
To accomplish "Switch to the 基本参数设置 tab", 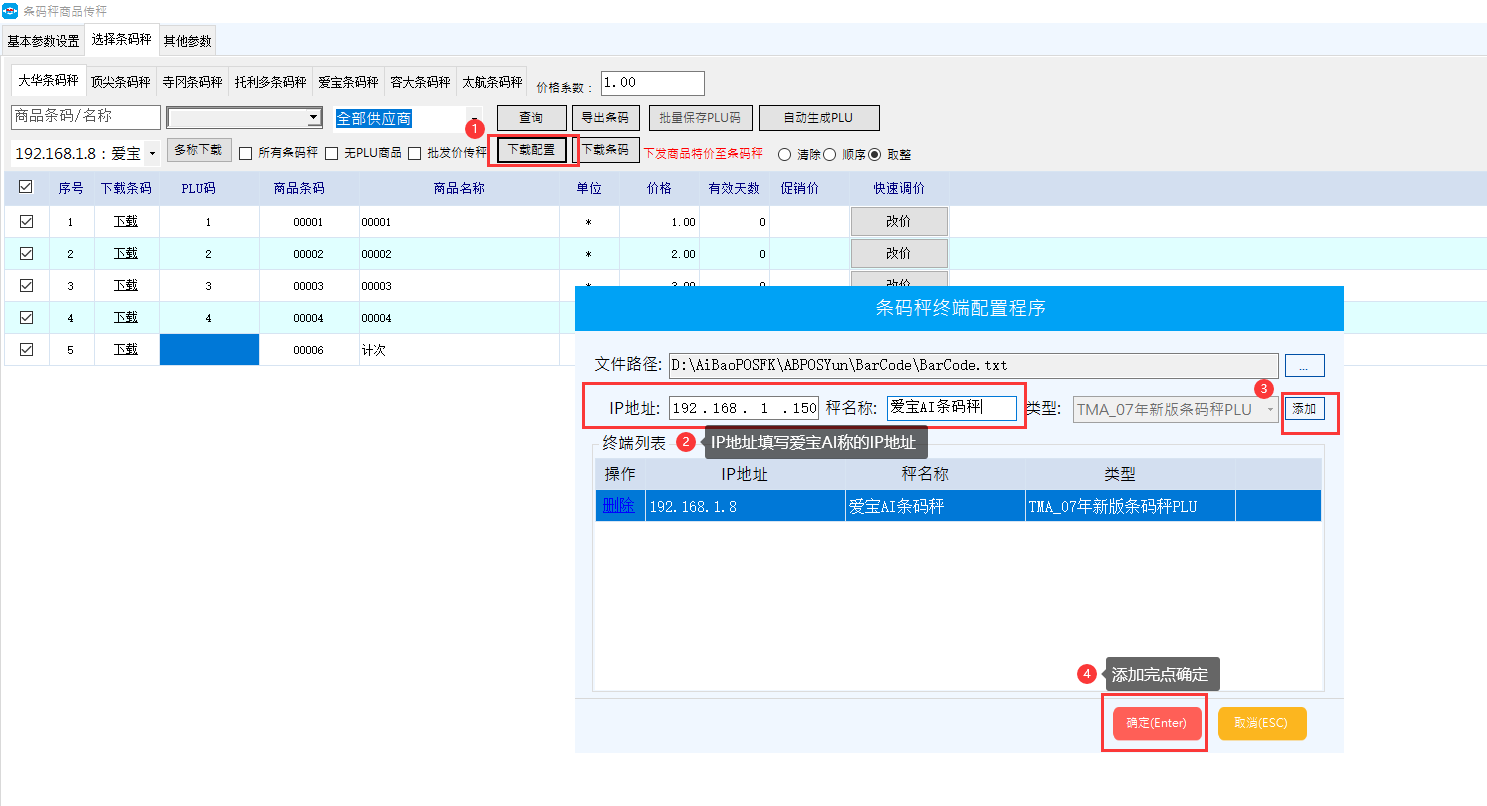I will pyautogui.click(x=43, y=42).
